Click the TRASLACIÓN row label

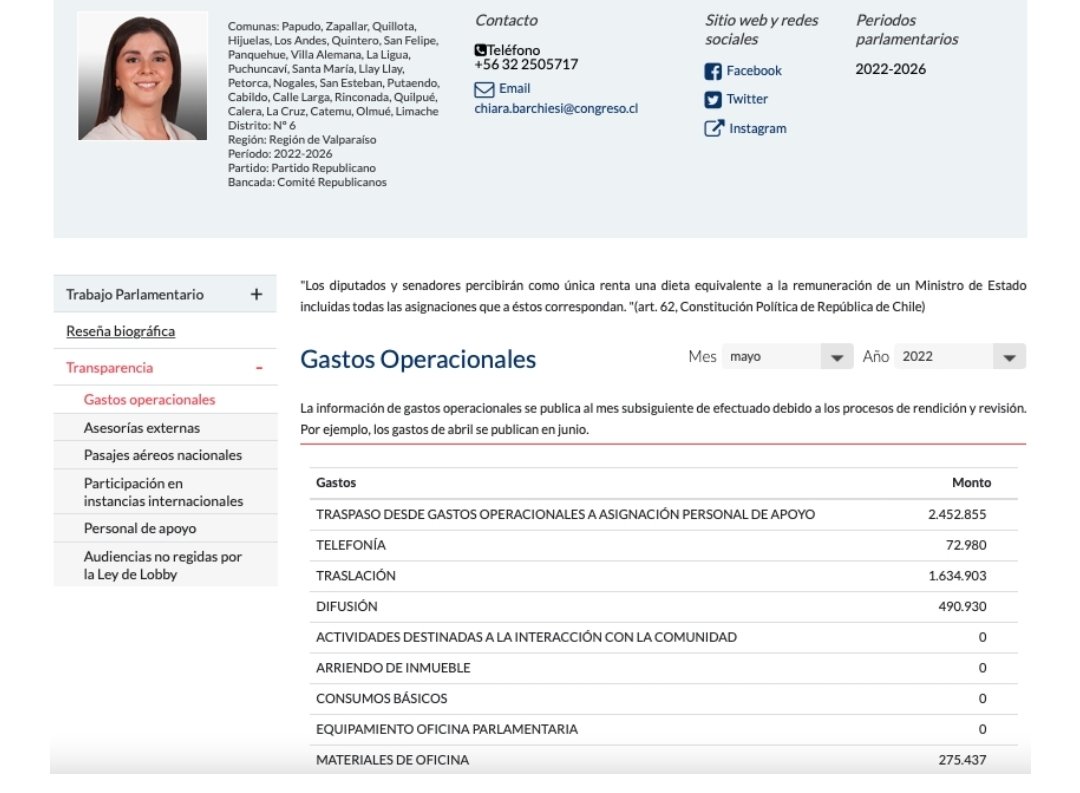tap(355, 575)
